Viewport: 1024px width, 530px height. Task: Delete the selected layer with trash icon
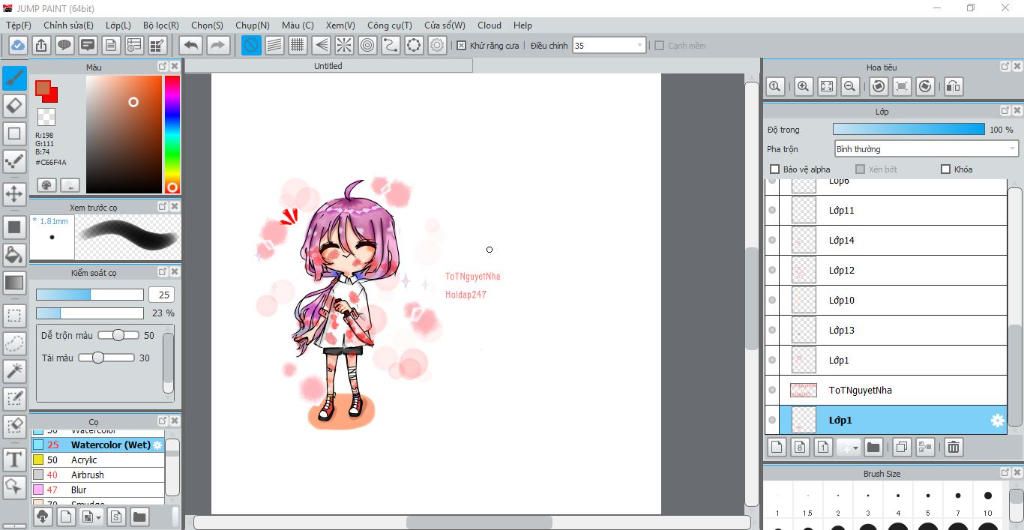(953, 447)
